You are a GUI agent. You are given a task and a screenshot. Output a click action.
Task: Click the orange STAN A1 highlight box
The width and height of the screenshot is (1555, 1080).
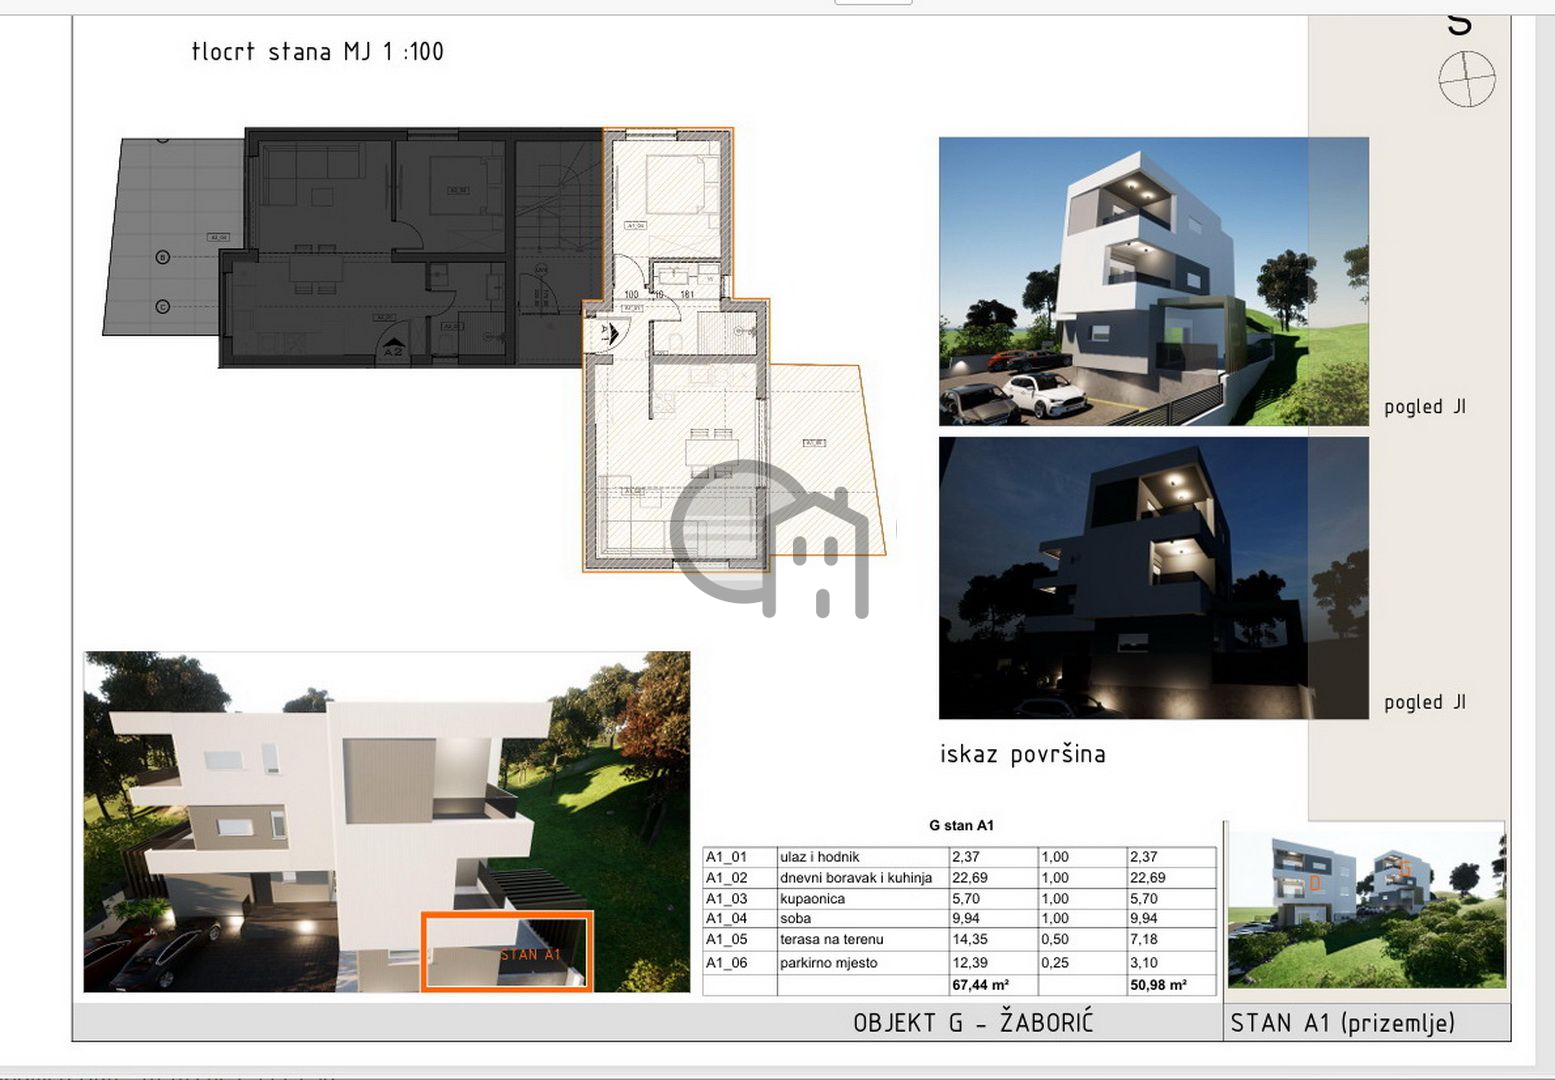point(507,951)
